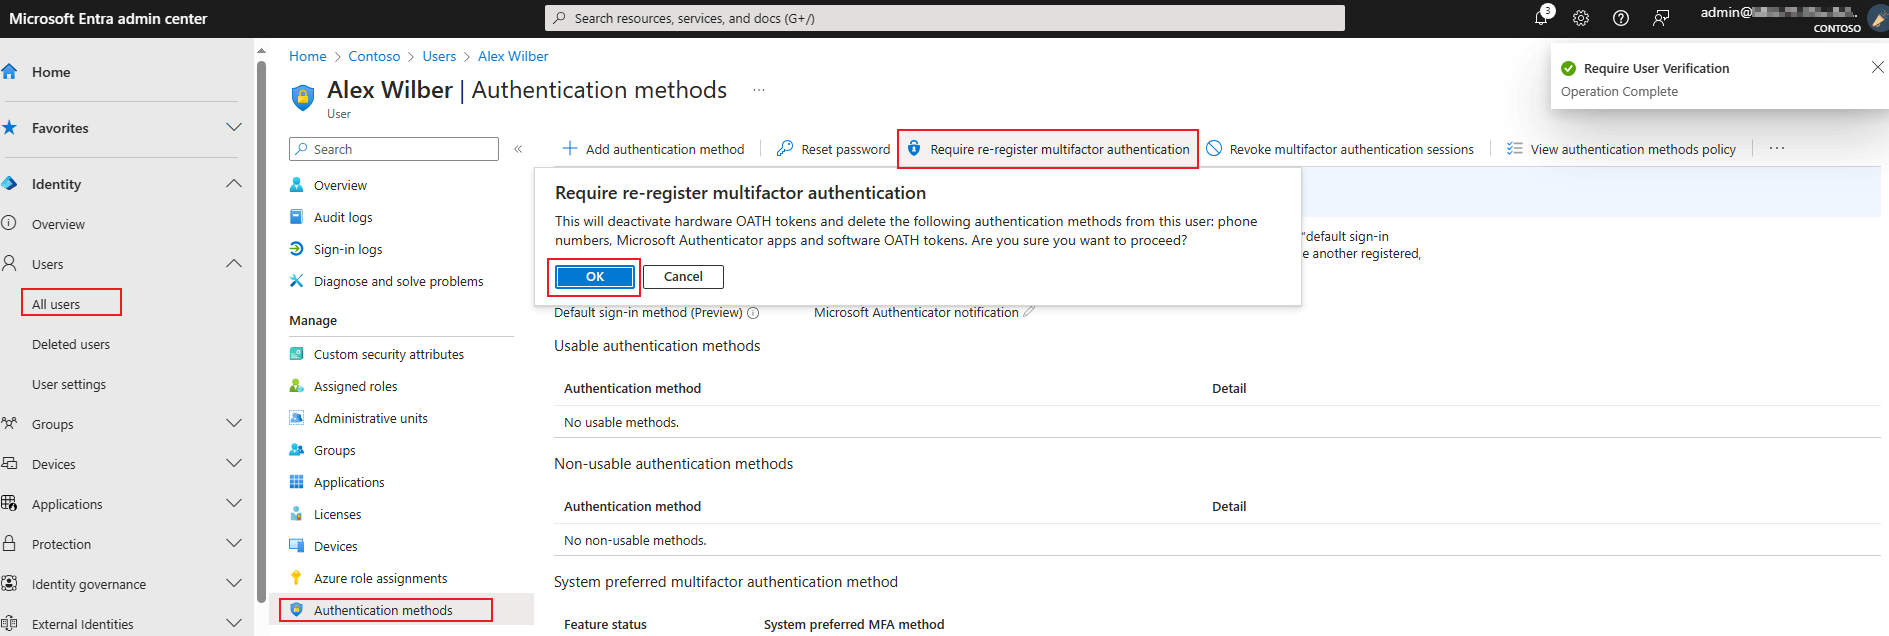
Task: Click the Home breadcrumb link
Action: (307, 56)
